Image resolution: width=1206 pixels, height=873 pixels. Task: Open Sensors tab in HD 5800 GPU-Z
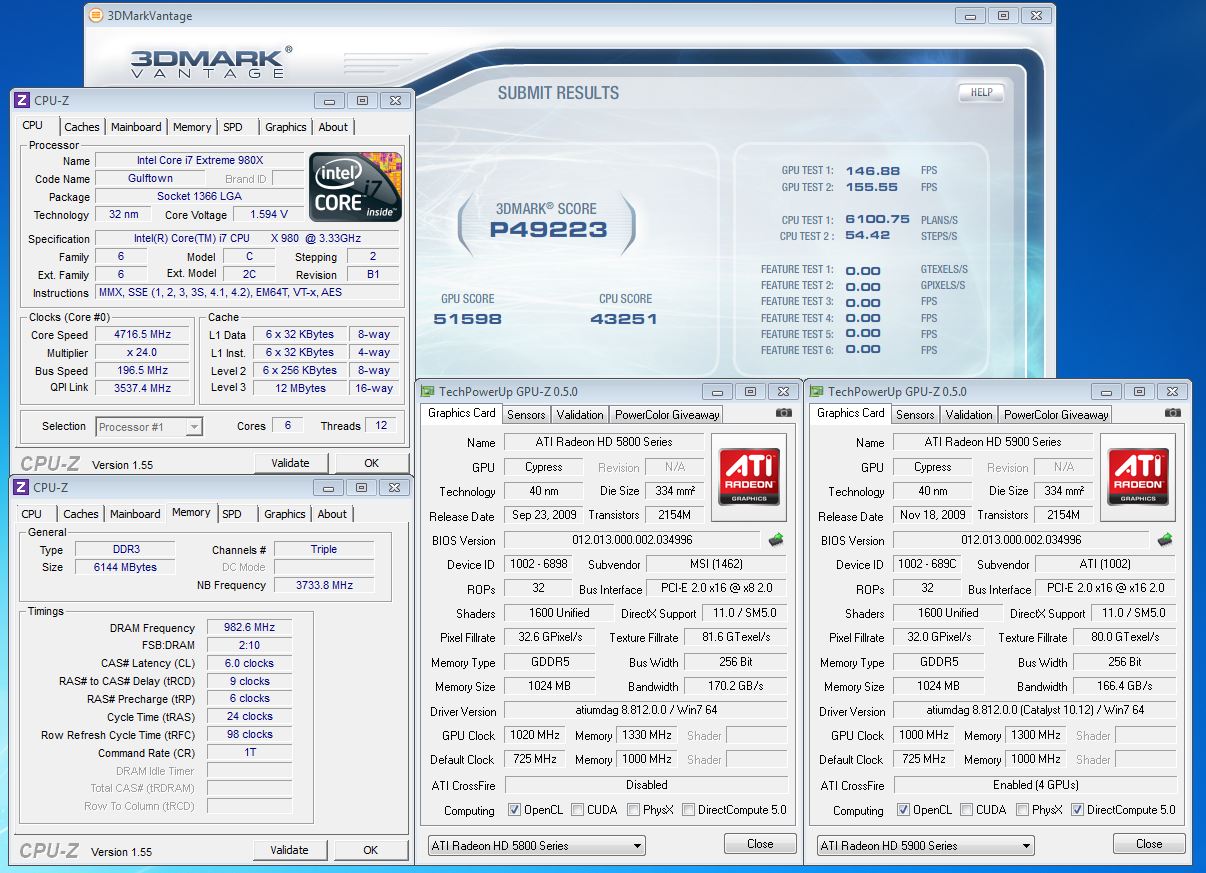(526, 414)
